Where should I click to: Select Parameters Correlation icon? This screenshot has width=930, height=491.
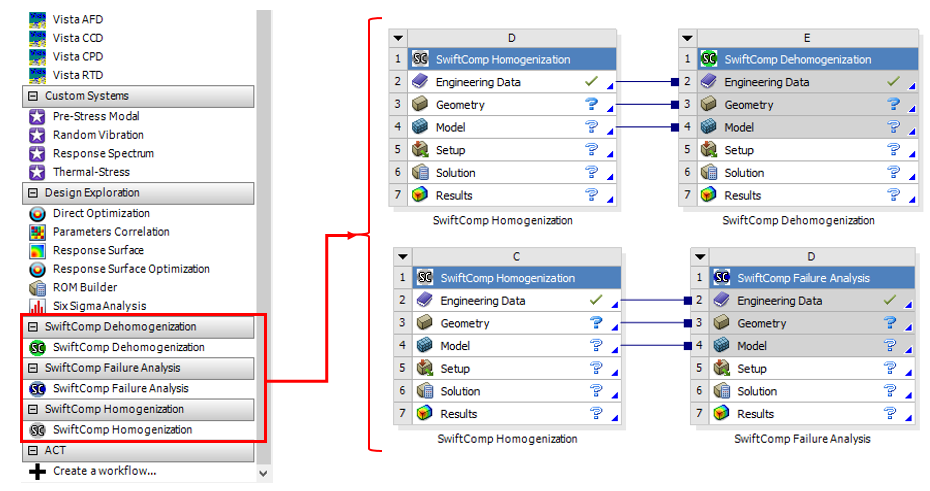click(x=37, y=232)
